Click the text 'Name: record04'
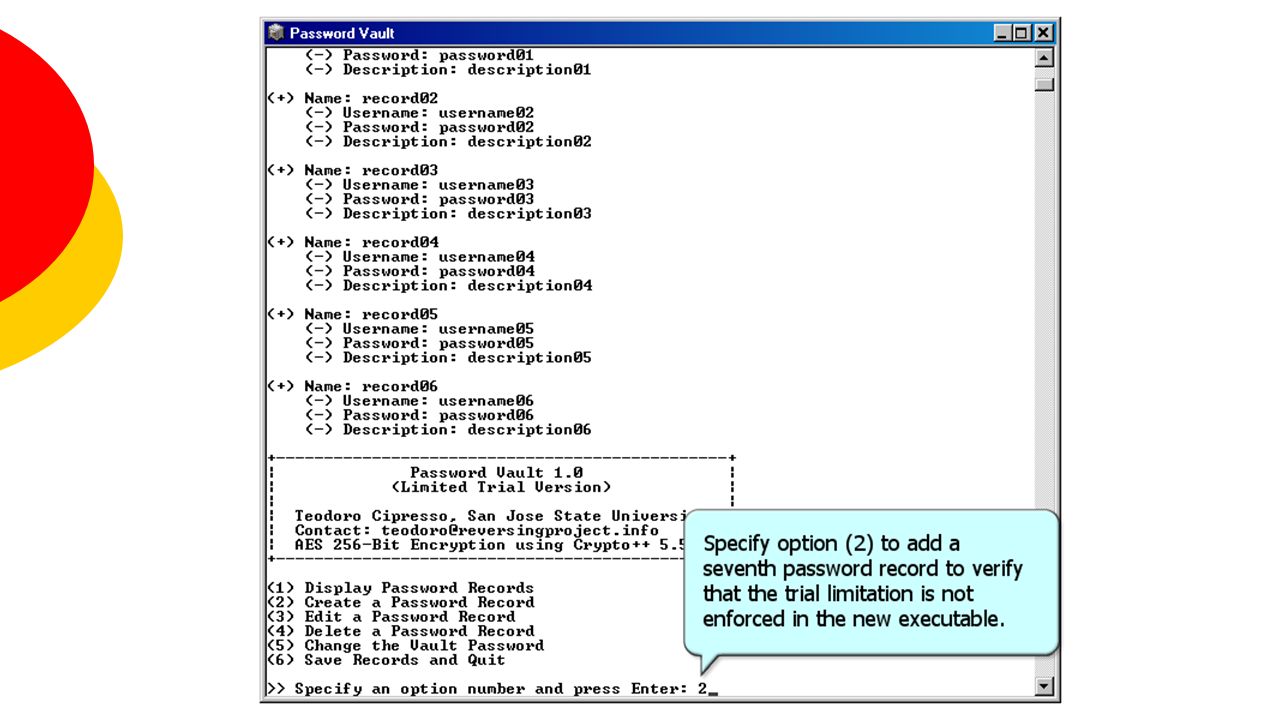1280x720 pixels. tap(371, 242)
